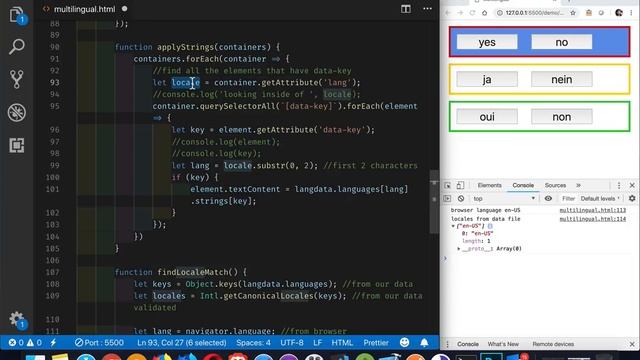Click the 'yes' button on page
The height and width of the screenshot is (360, 640).
click(487, 42)
